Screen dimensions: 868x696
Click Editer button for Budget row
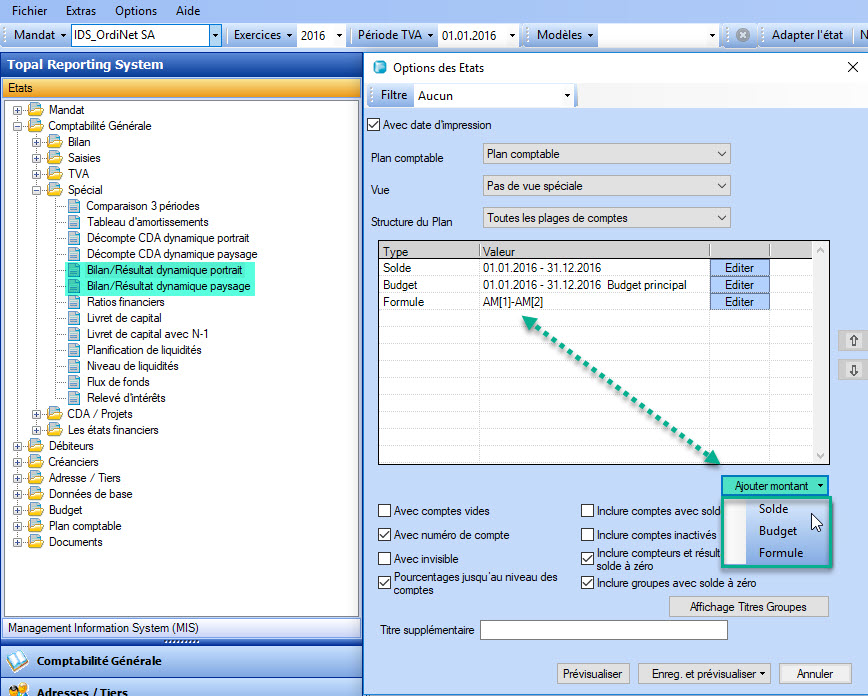pos(739,285)
